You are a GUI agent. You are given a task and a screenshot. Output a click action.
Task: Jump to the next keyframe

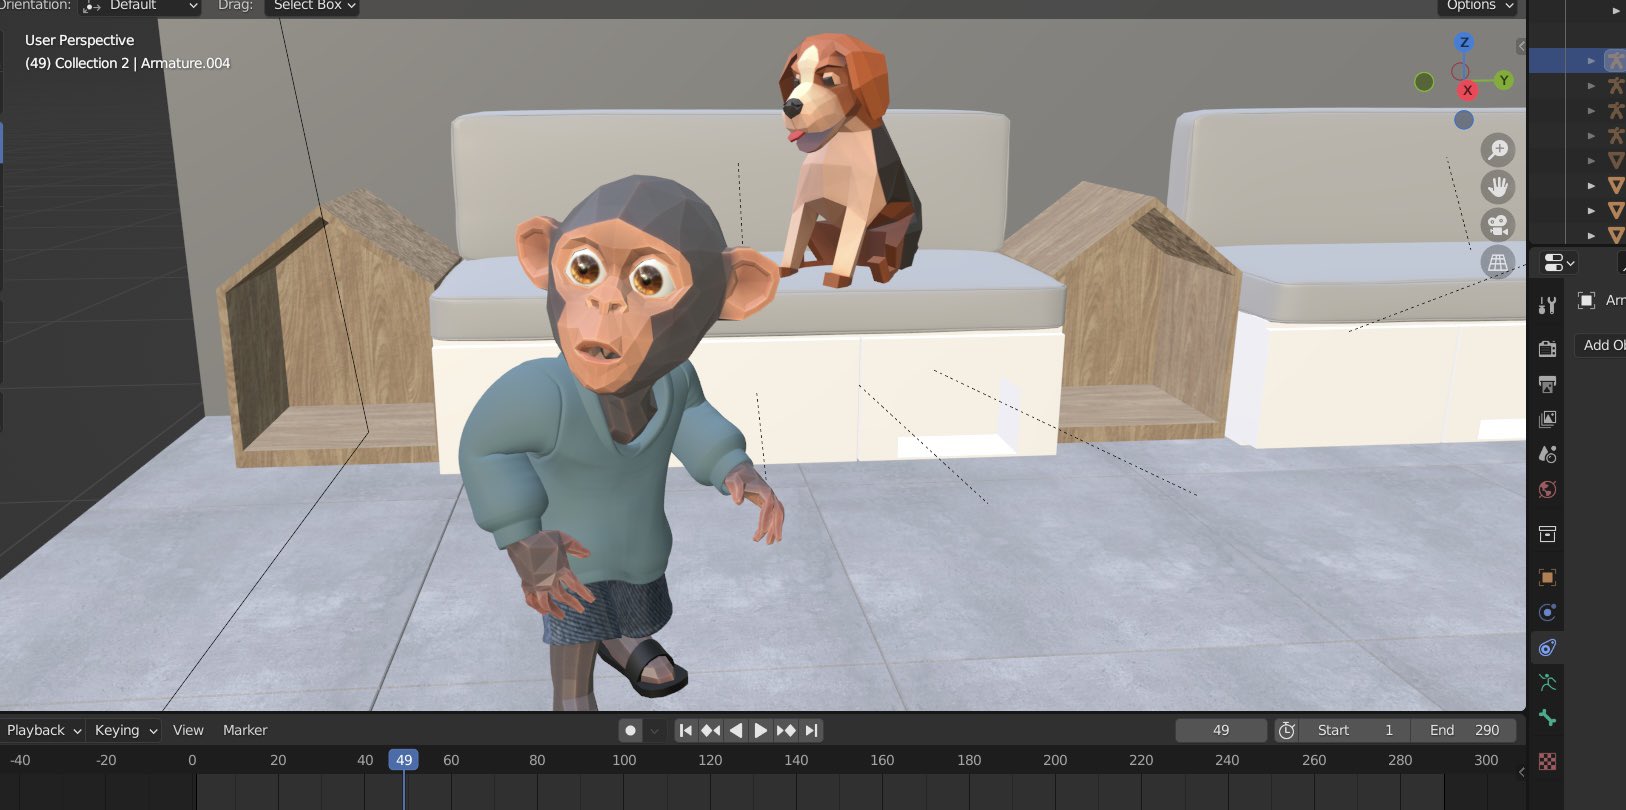pyautogui.click(x=786, y=731)
